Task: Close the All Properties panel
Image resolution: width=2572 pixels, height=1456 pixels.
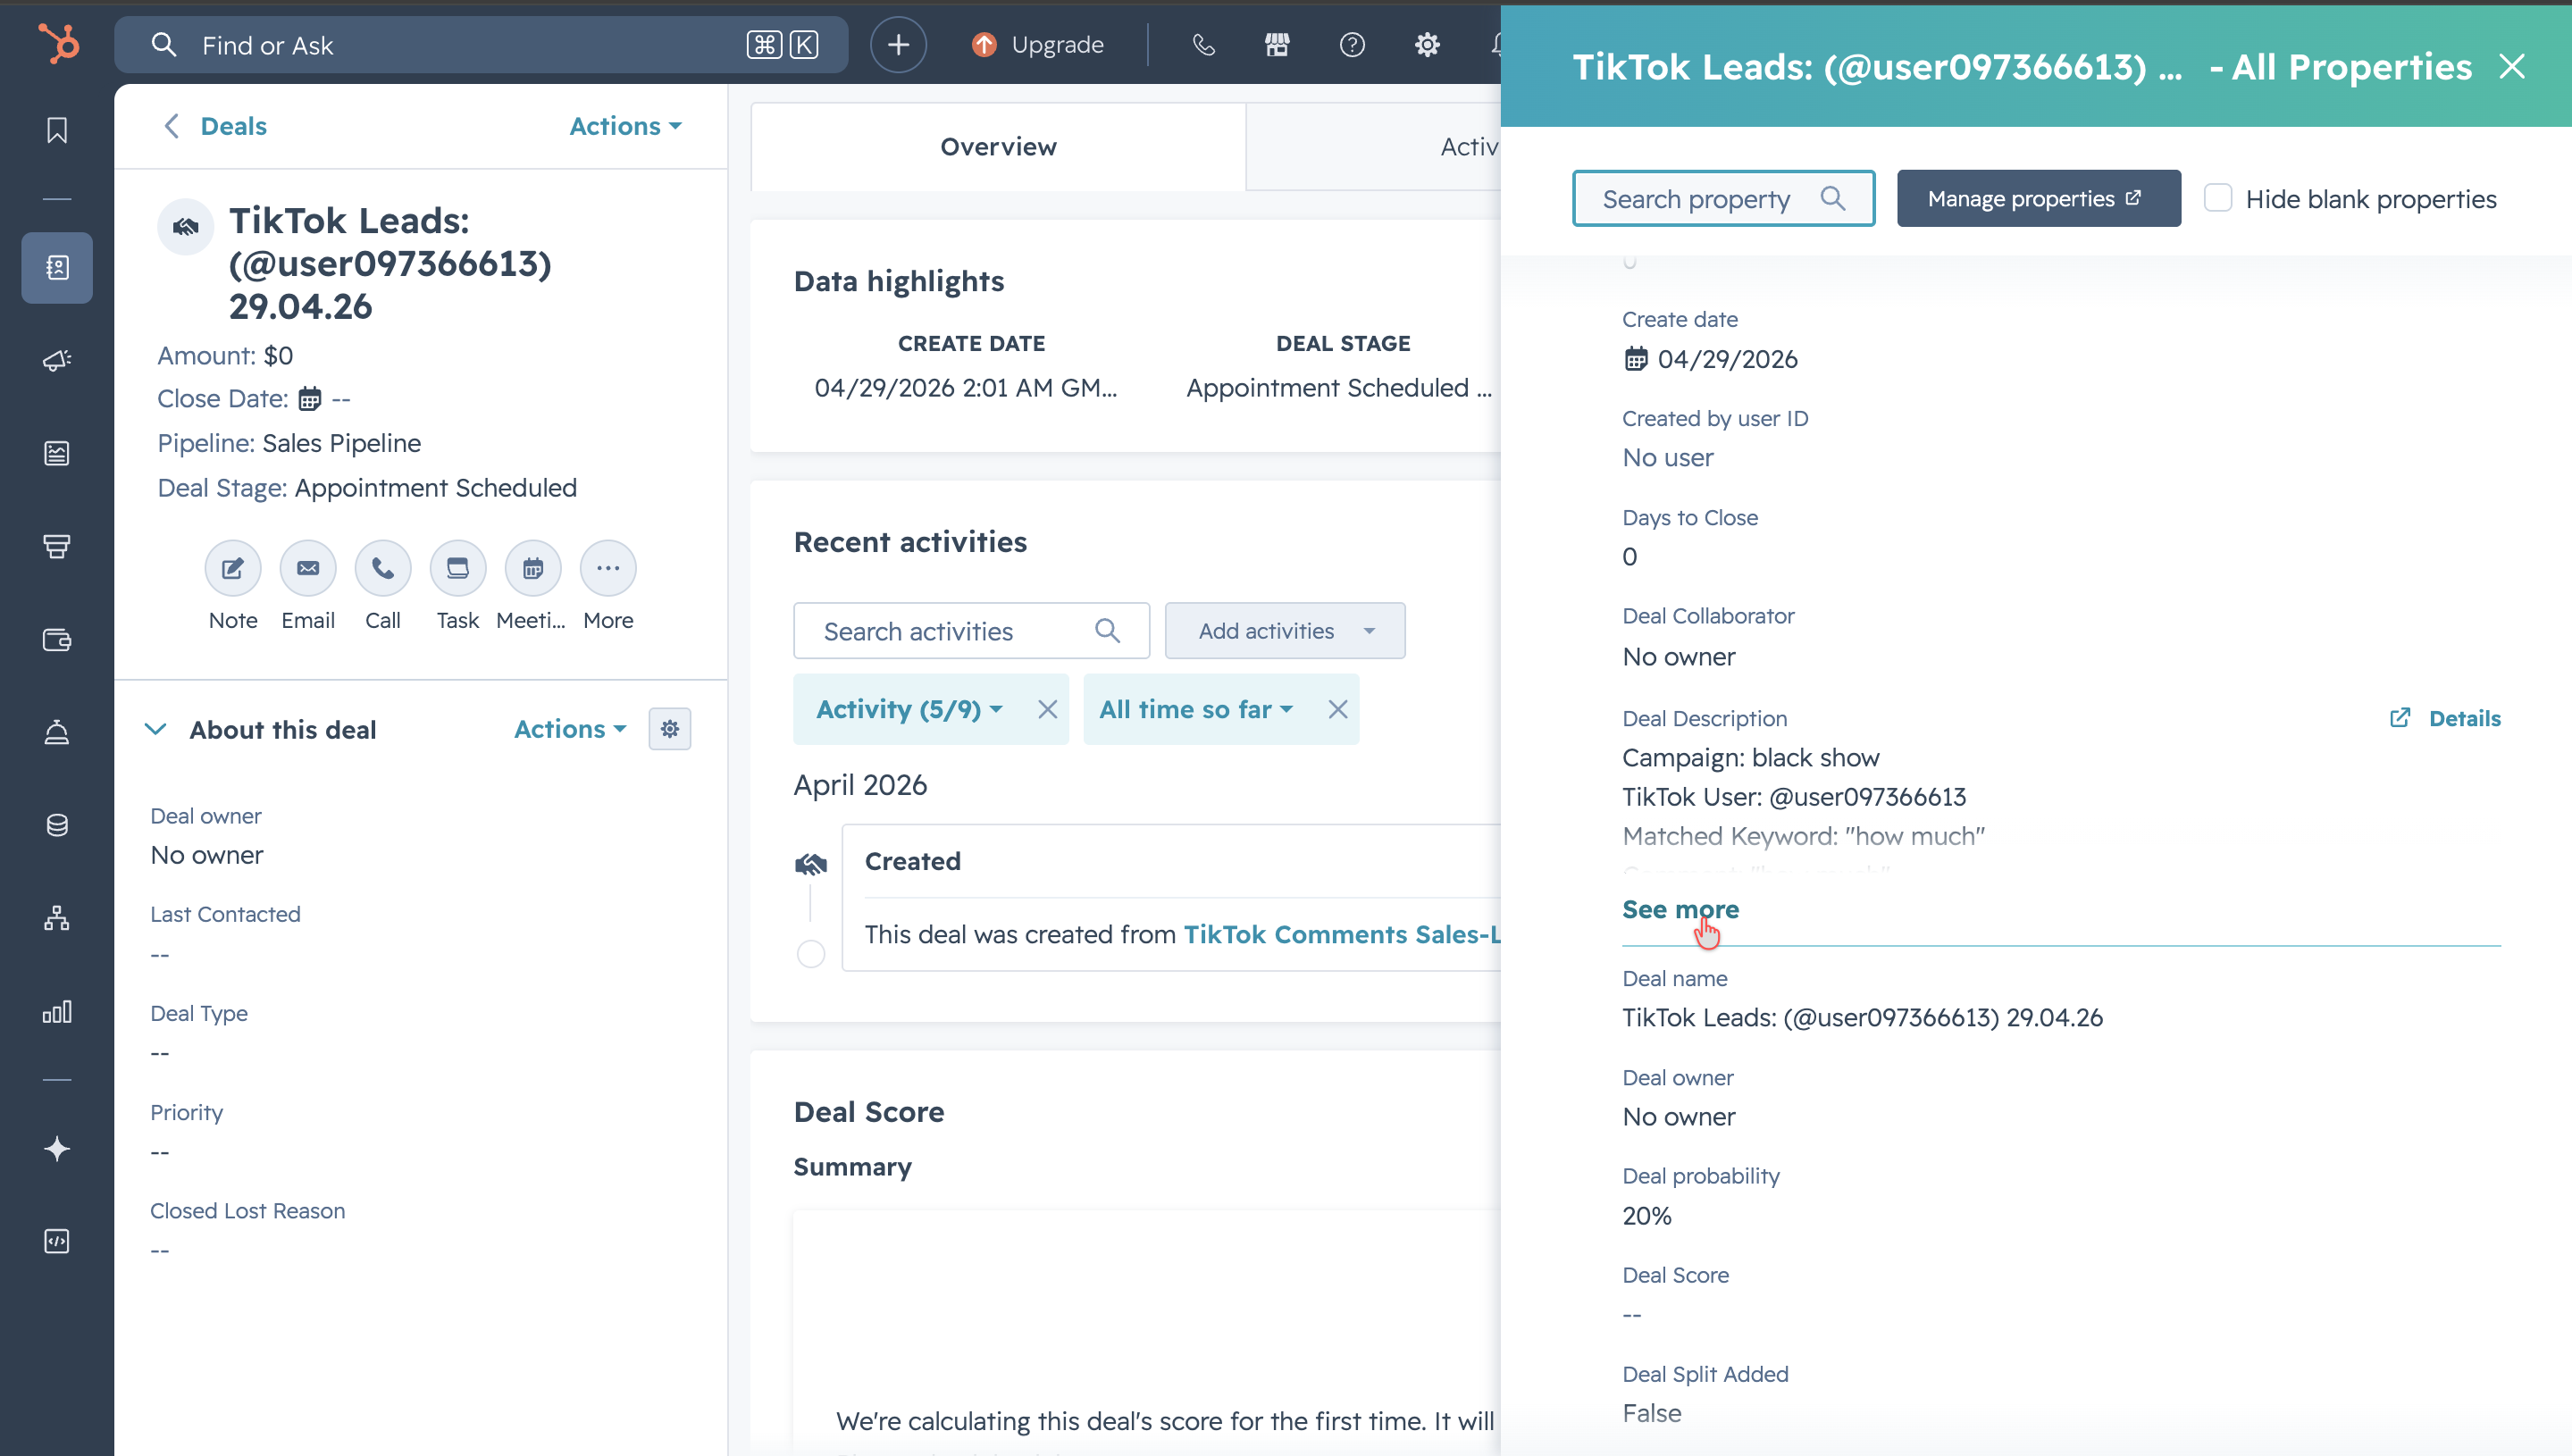Action: tap(2512, 67)
